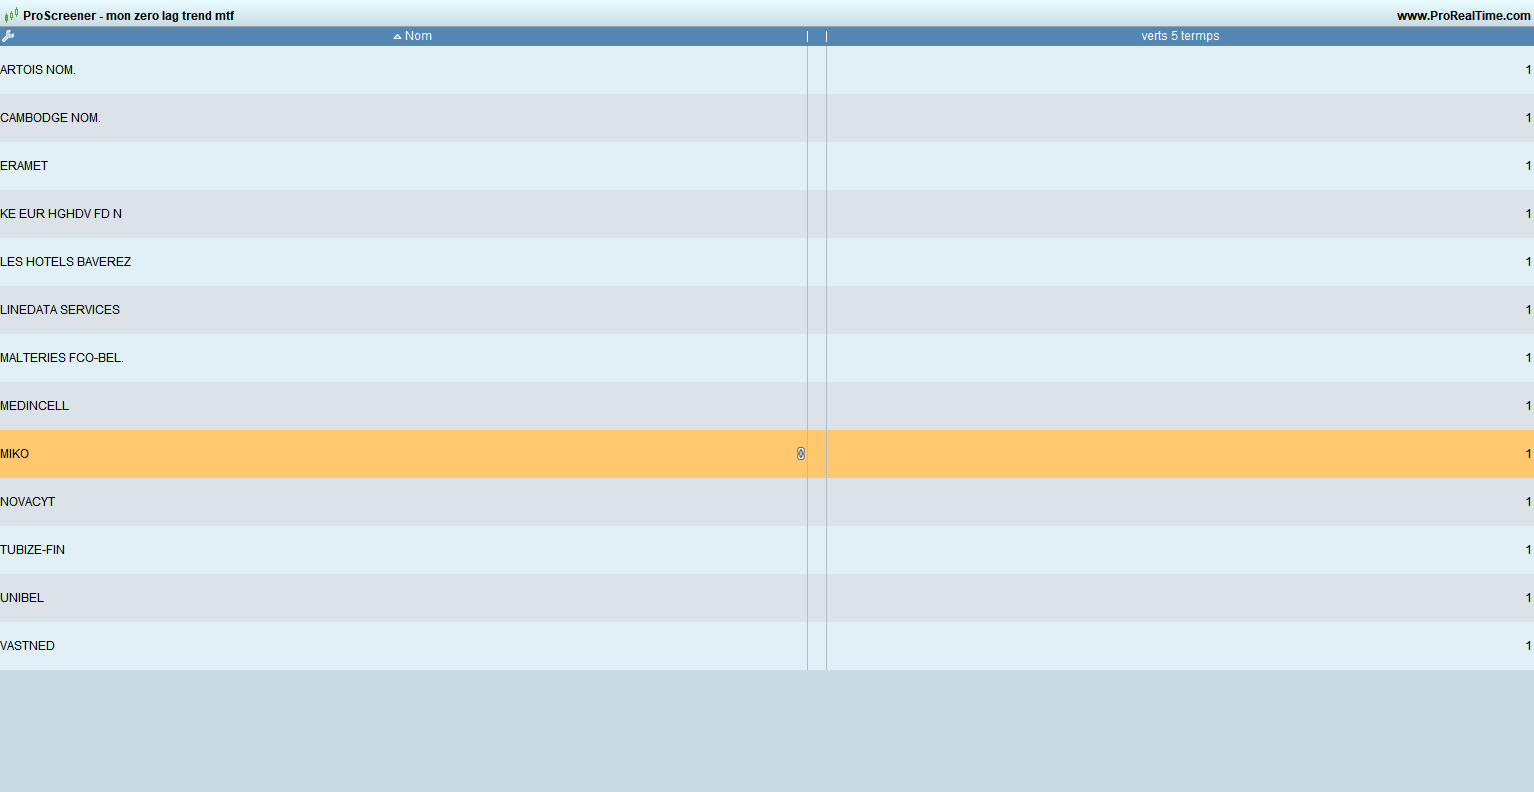
Task: Click the value 1 in the MIKO row
Action: pos(1528,454)
